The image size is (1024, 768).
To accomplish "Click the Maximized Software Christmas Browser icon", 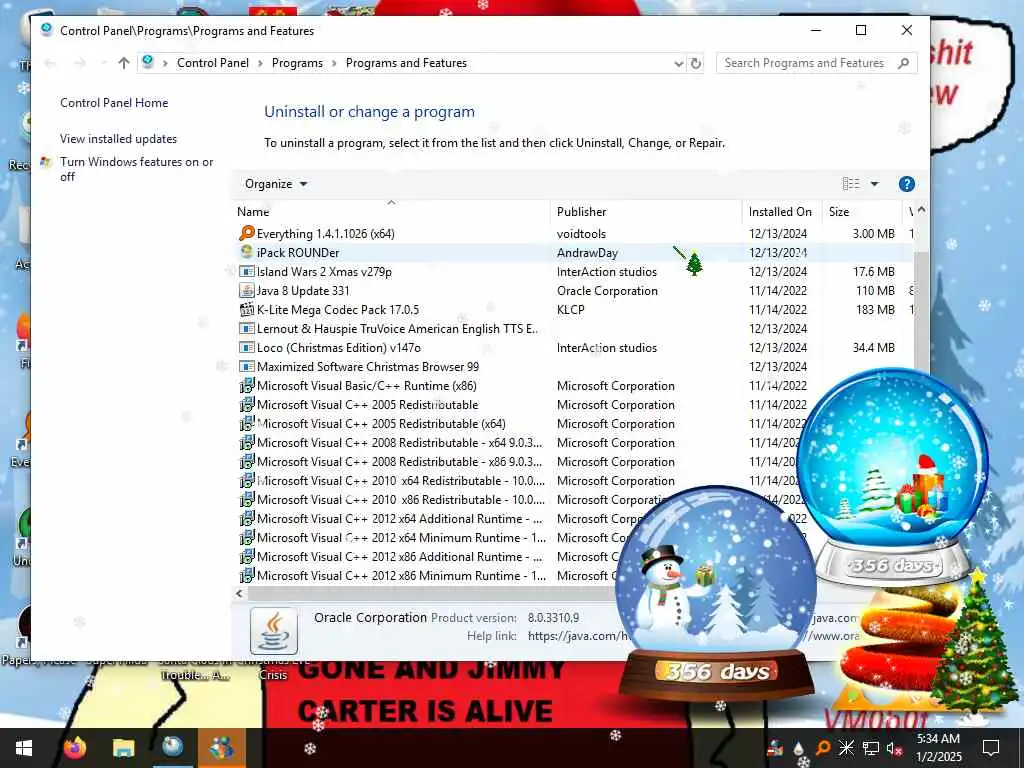I will click(247, 366).
